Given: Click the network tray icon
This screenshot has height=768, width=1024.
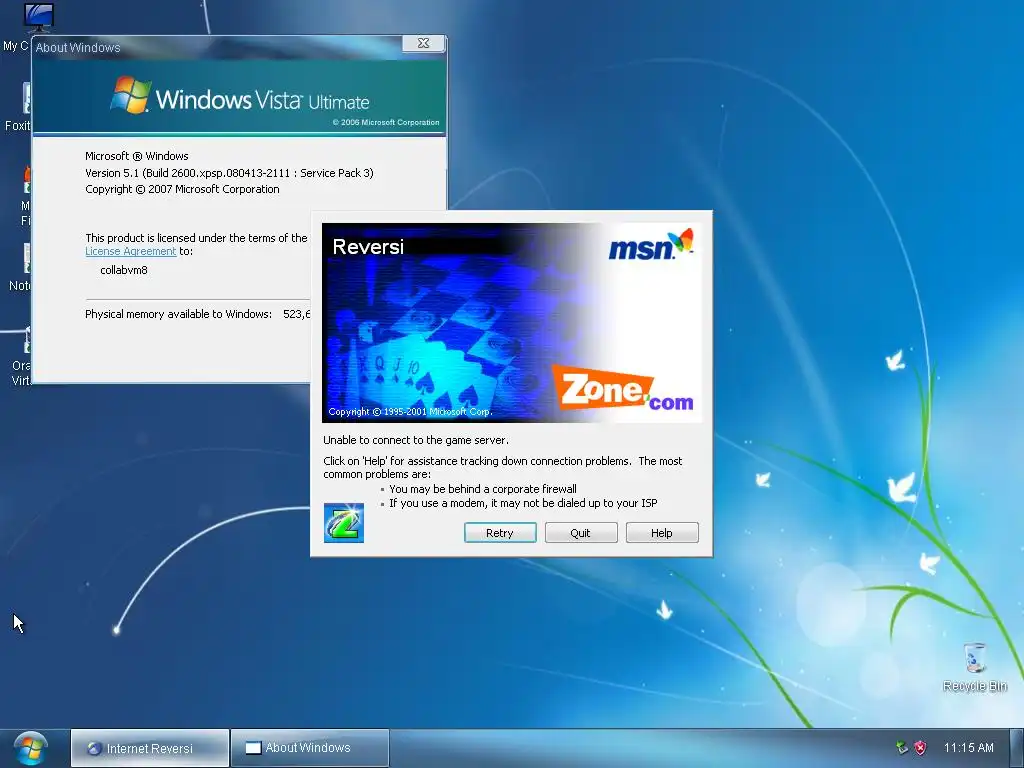Looking at the screenshot, I should (x=902, y=748).
